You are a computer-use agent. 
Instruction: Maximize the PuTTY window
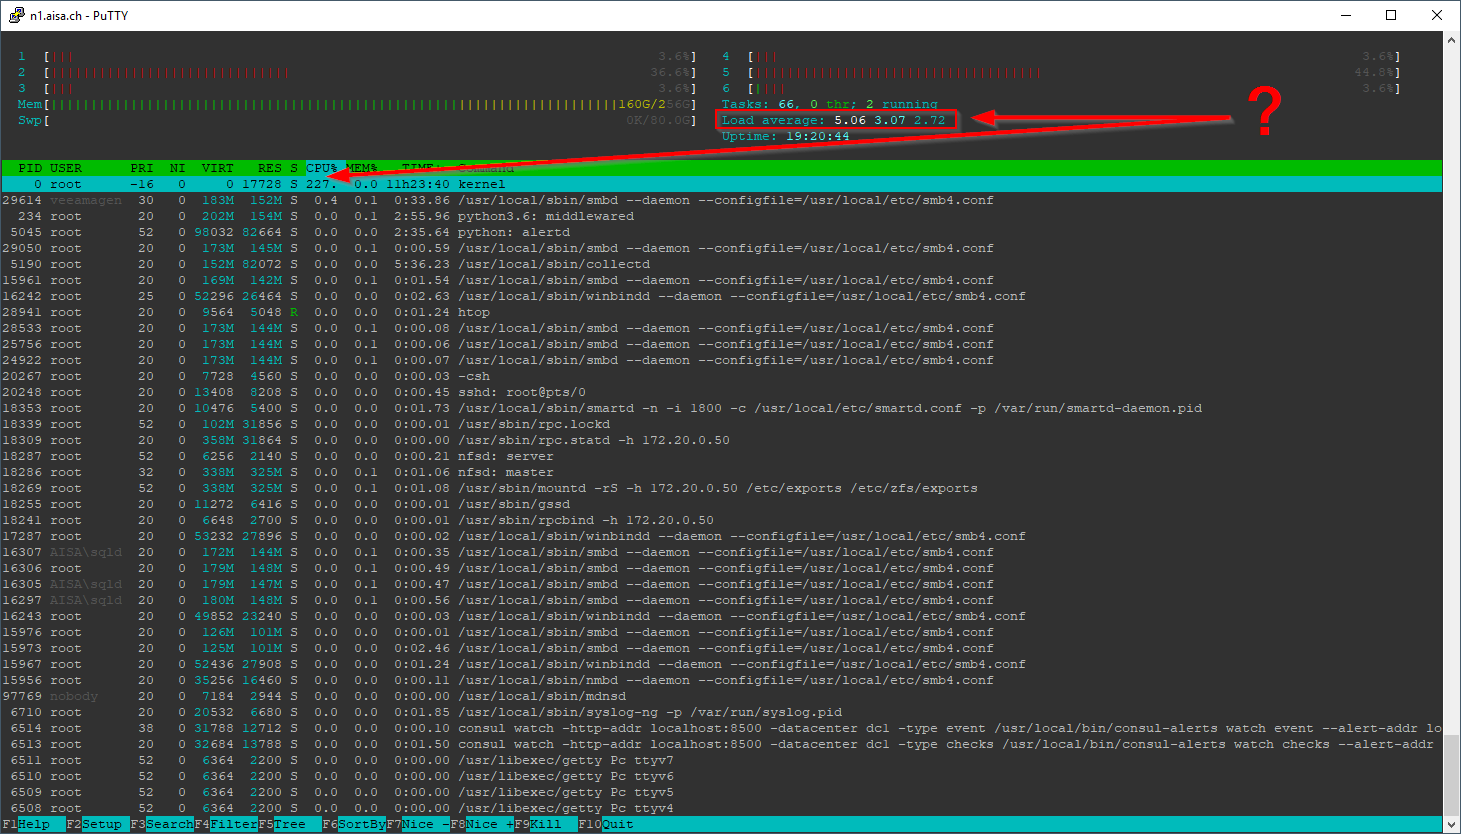(x=1391, y=15)
